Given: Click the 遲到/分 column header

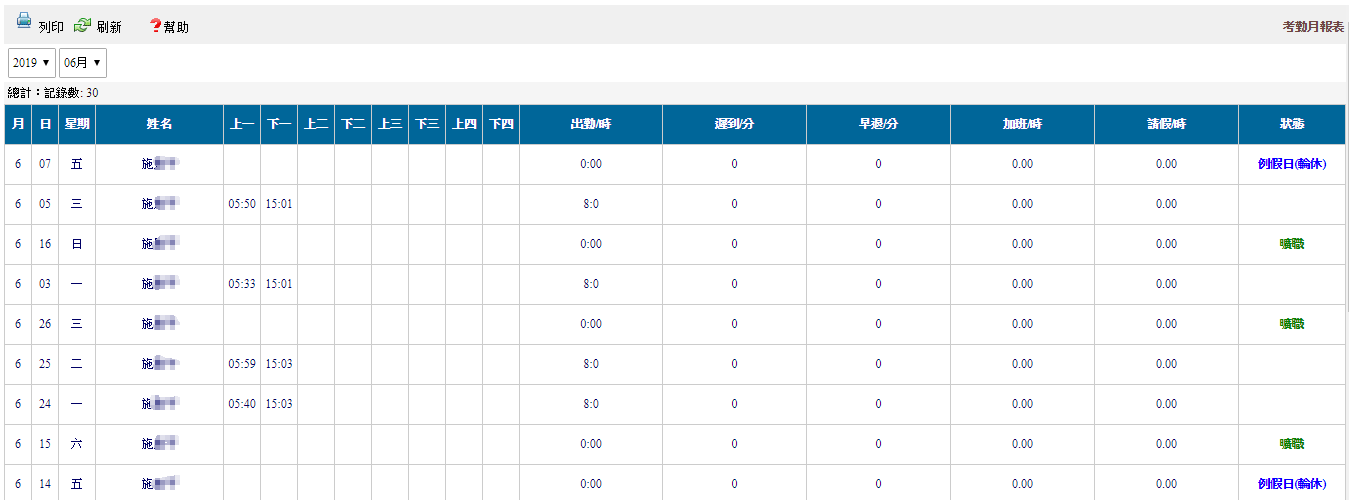Looking at the screenshot, I should pos(734,125).
